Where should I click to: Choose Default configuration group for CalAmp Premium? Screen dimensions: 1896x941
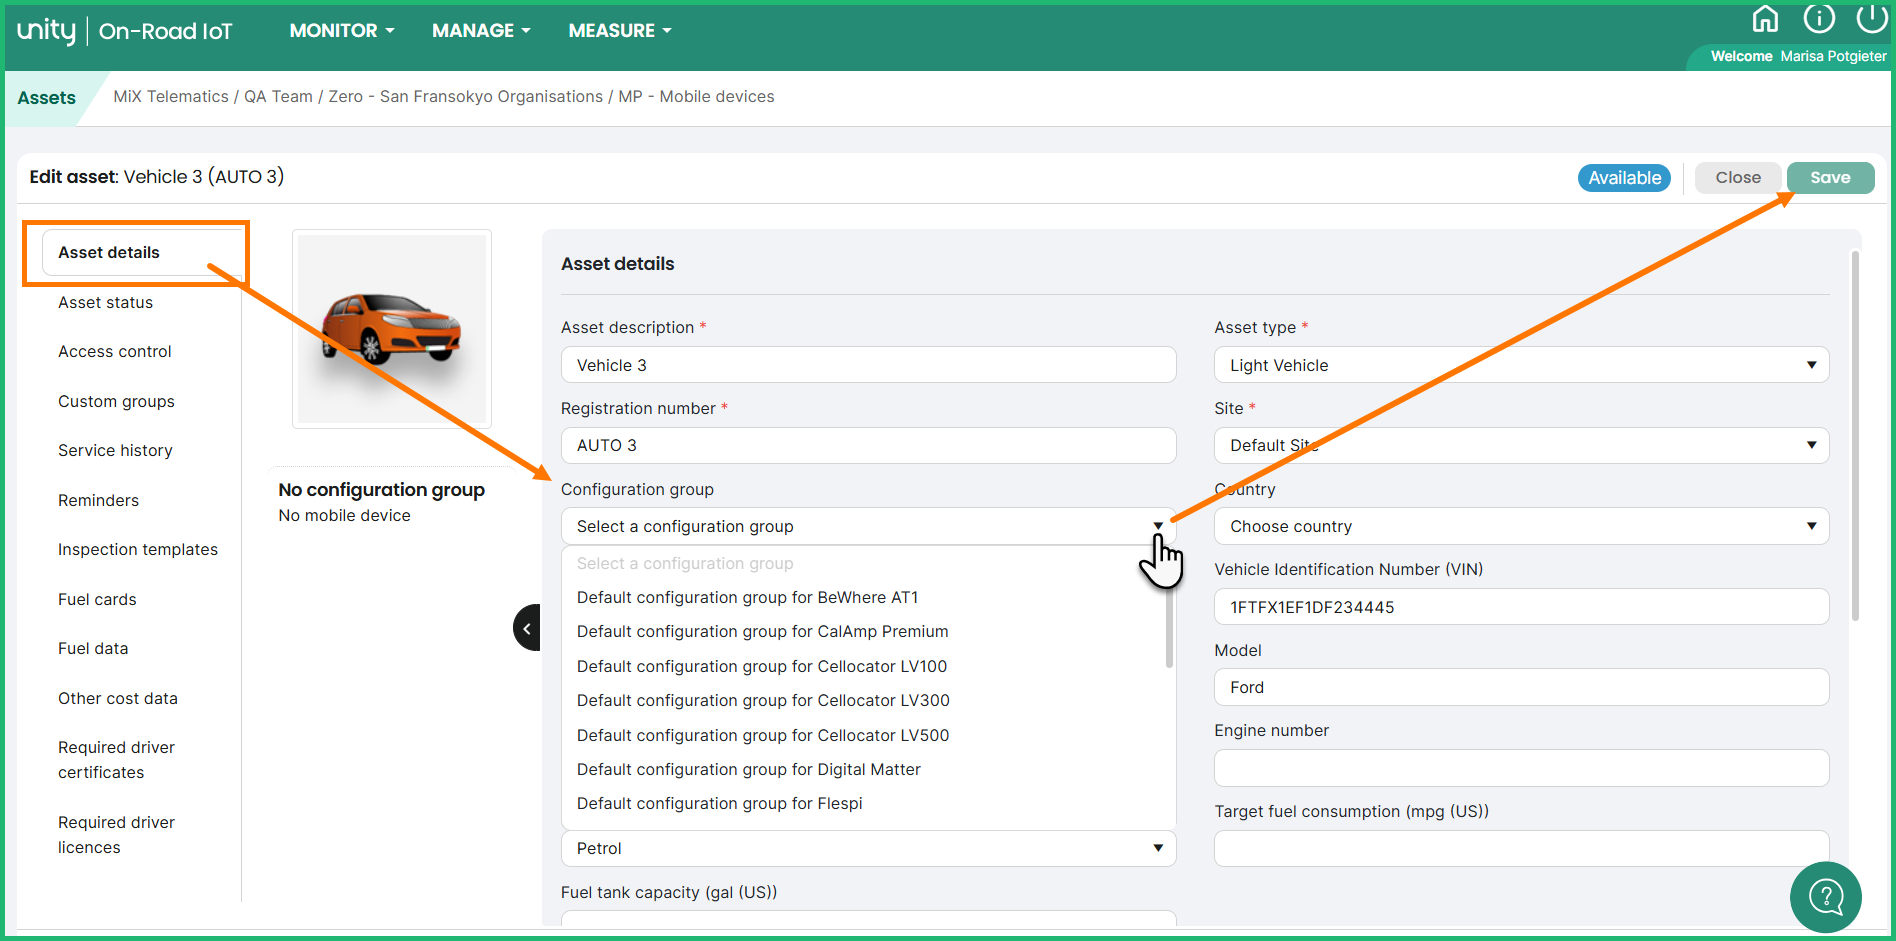click(762, 632)
